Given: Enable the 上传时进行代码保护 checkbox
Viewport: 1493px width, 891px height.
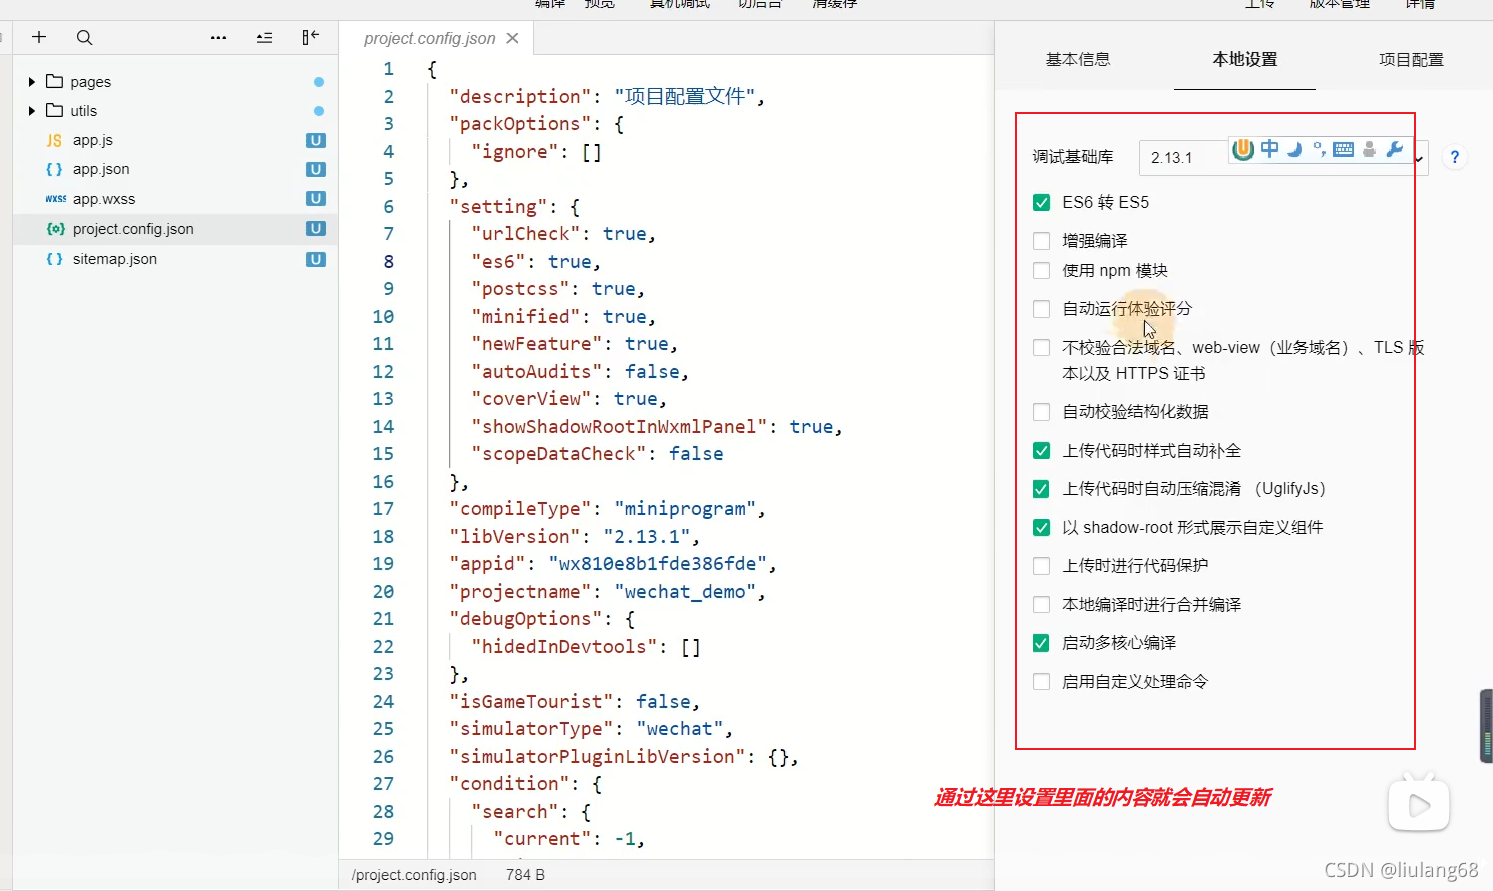Looking at the screenshot, I should point(1041,566).
